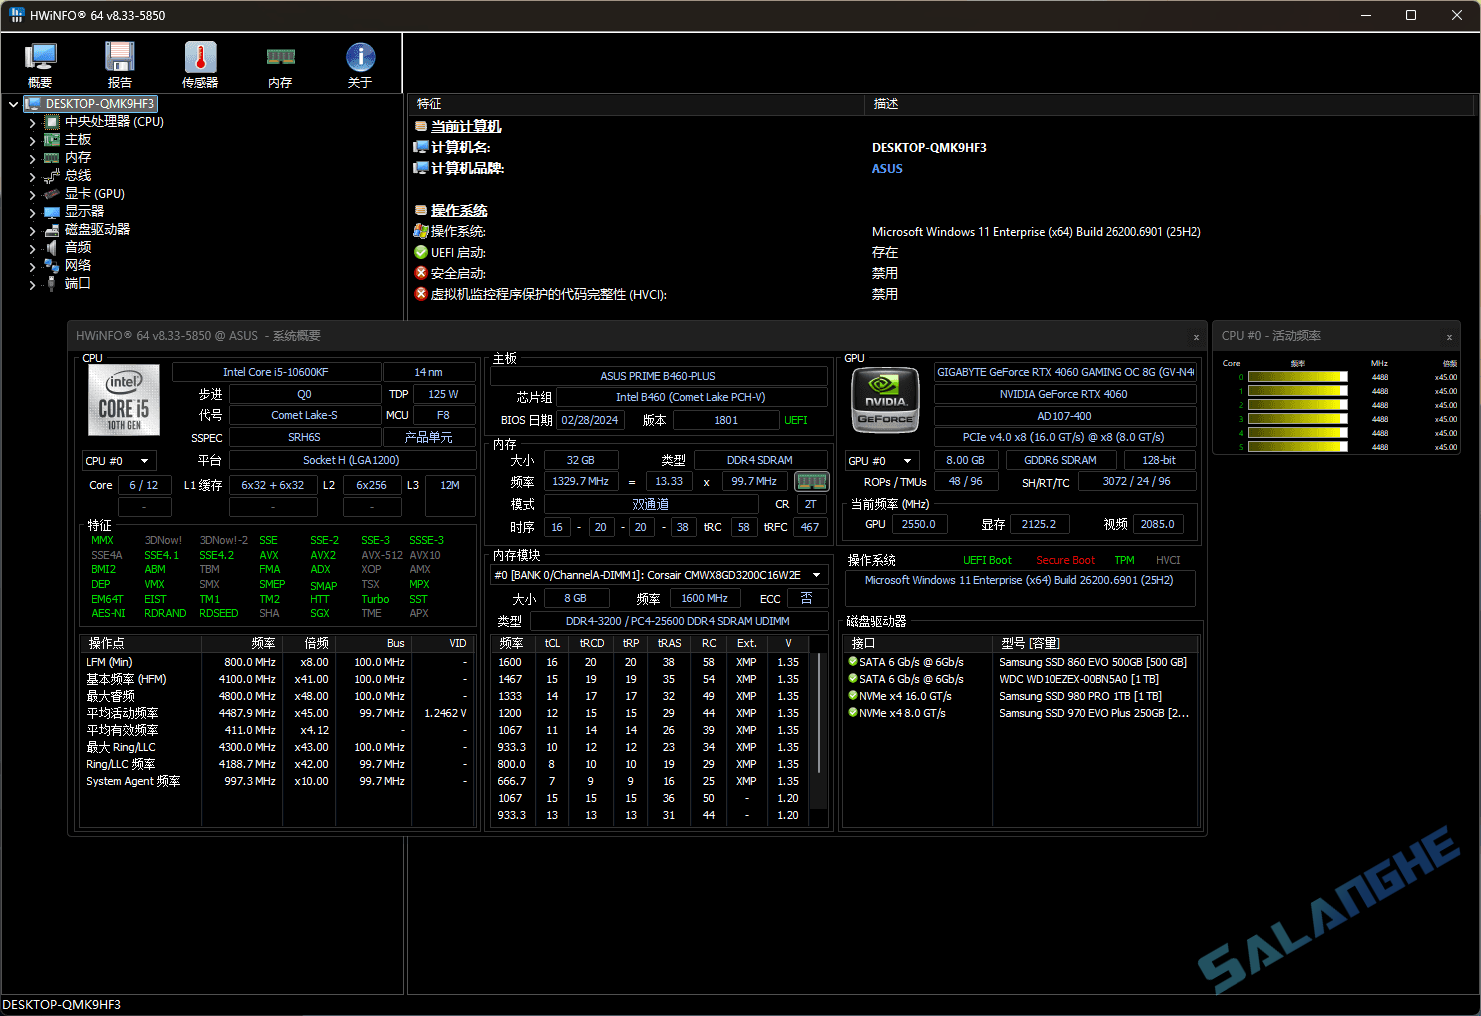Screen dimensions: 1481x1016
Task: Click the 内存 memory toolbar icon
Action: 280,65
